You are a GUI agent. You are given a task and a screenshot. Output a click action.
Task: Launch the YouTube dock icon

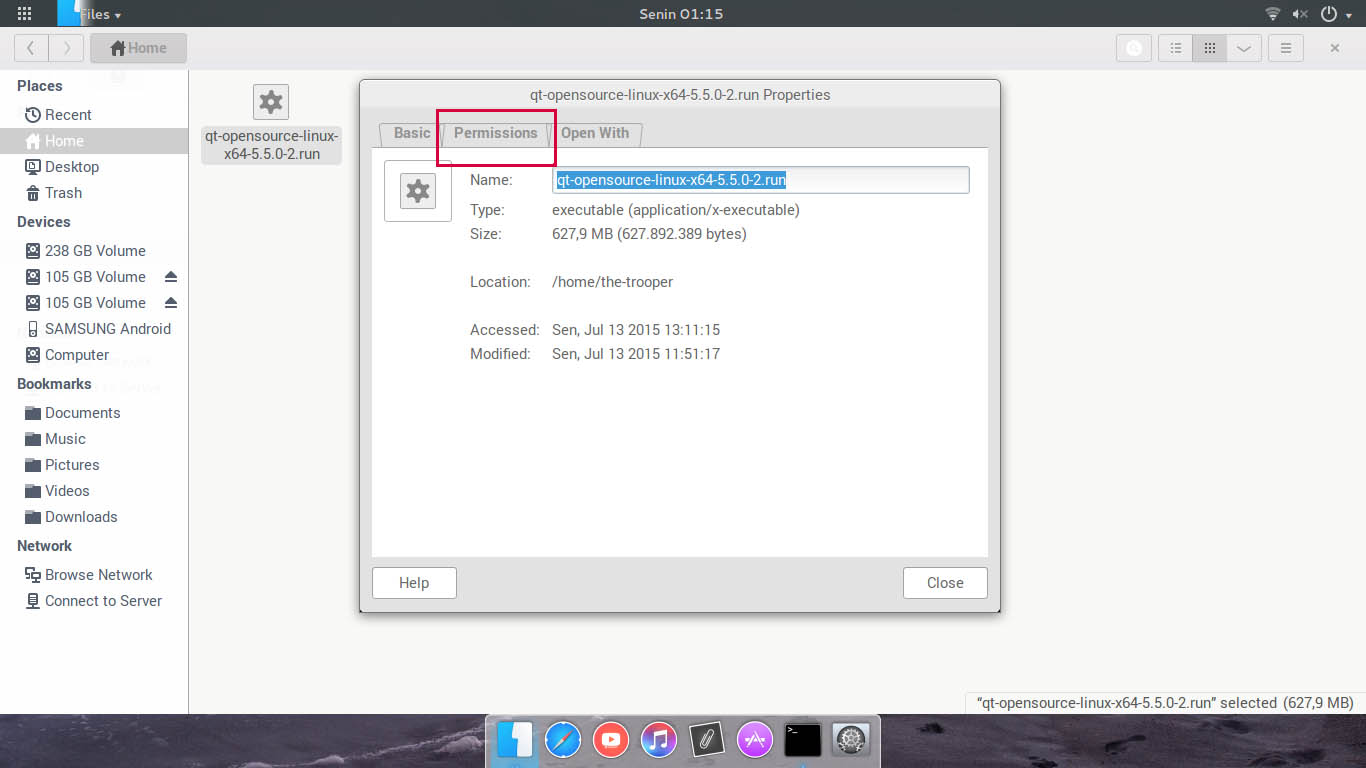pos(611,740)
